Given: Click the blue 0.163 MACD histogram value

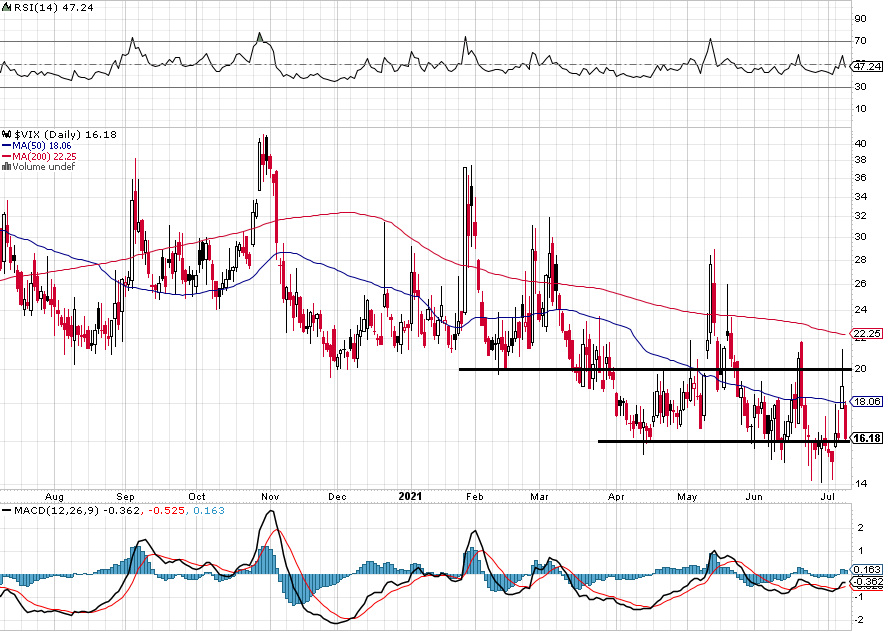Looking at the screenshot, I should click(x=209, y=510).
